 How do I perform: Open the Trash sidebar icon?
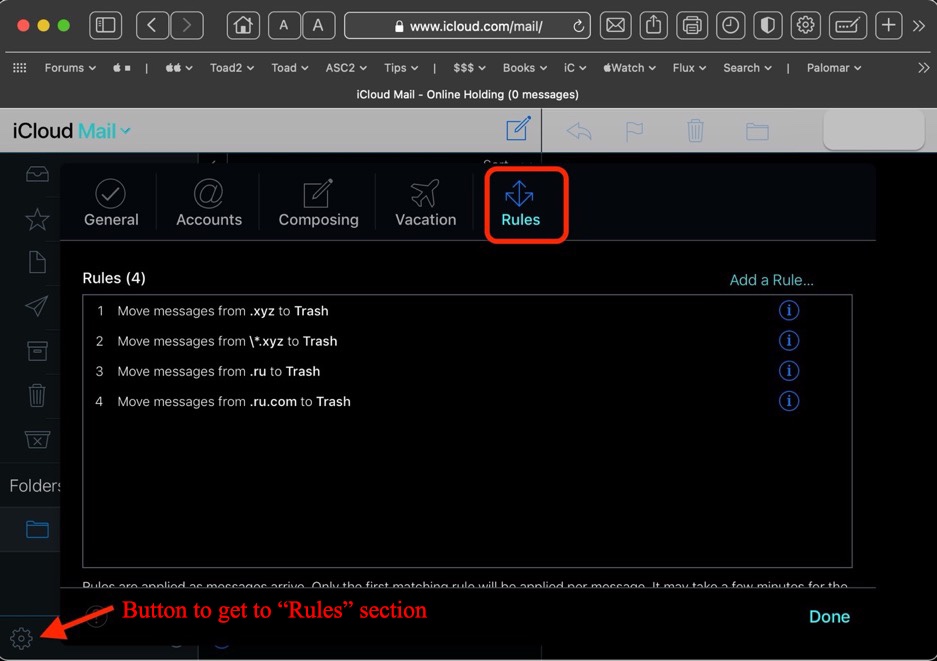coord(36,395)
